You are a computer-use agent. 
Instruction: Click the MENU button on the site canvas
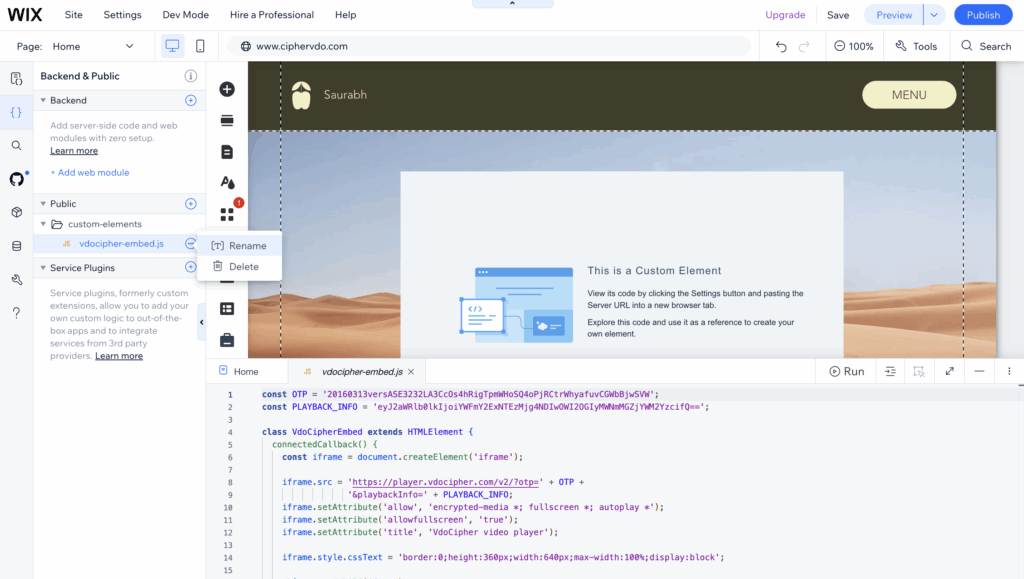point(909,95)
